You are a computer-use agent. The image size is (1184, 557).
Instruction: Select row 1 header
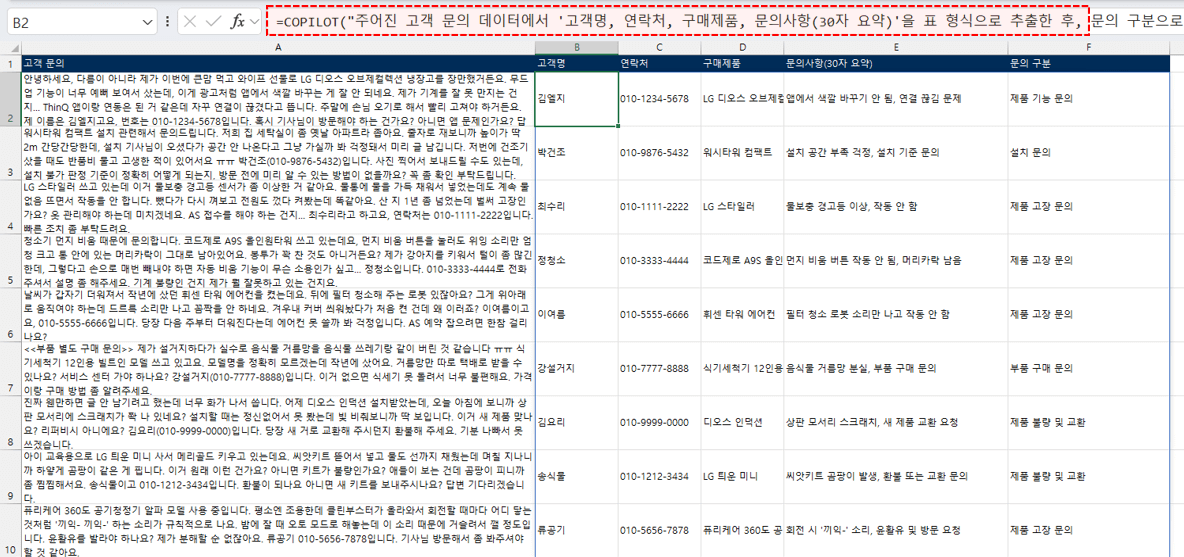[10, 64]
